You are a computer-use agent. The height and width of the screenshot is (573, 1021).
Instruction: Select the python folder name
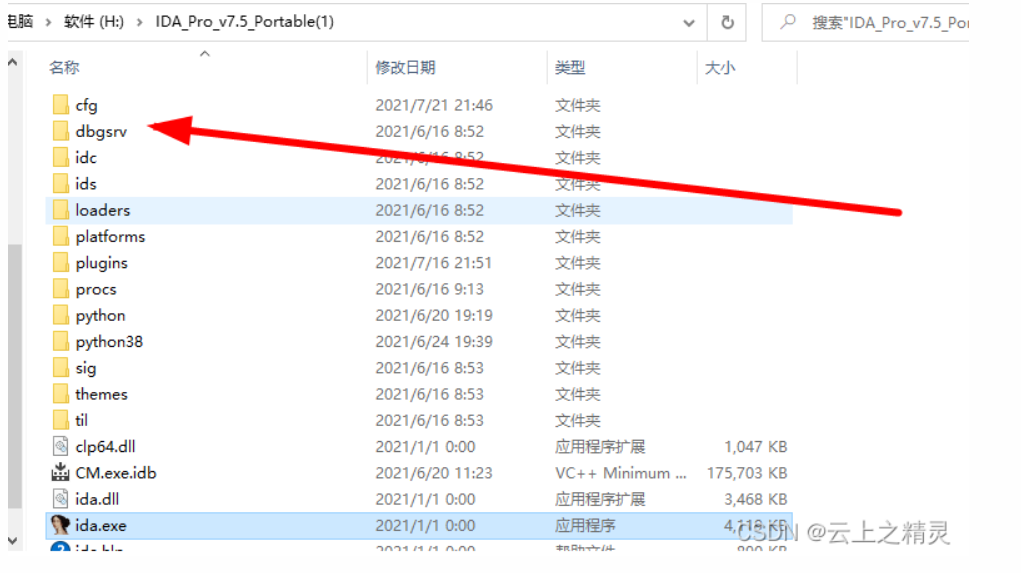click(100, 316)
